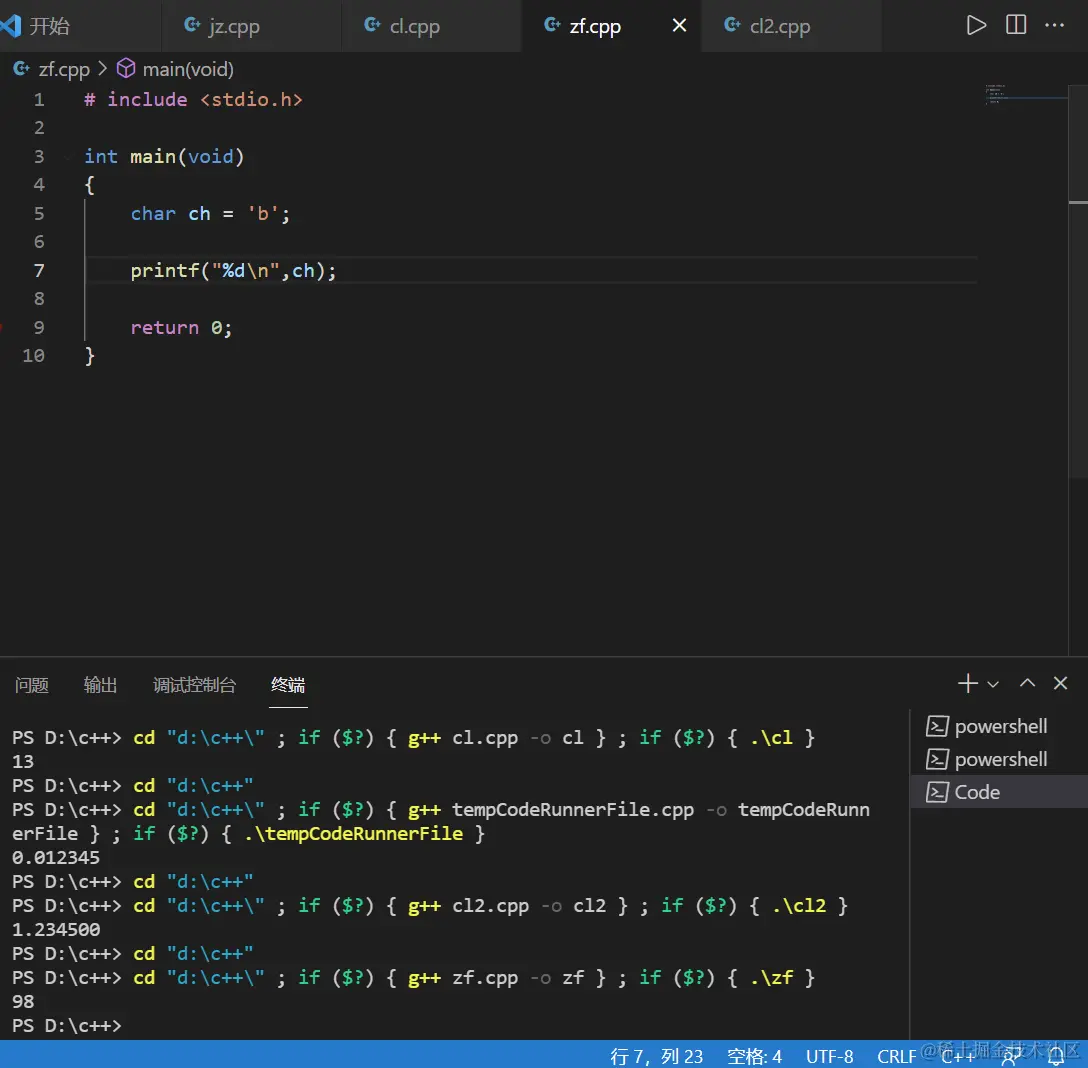Run the code with the play button
The image size is (1088, 1068).
pyautogui.click(x=976, y=25)
